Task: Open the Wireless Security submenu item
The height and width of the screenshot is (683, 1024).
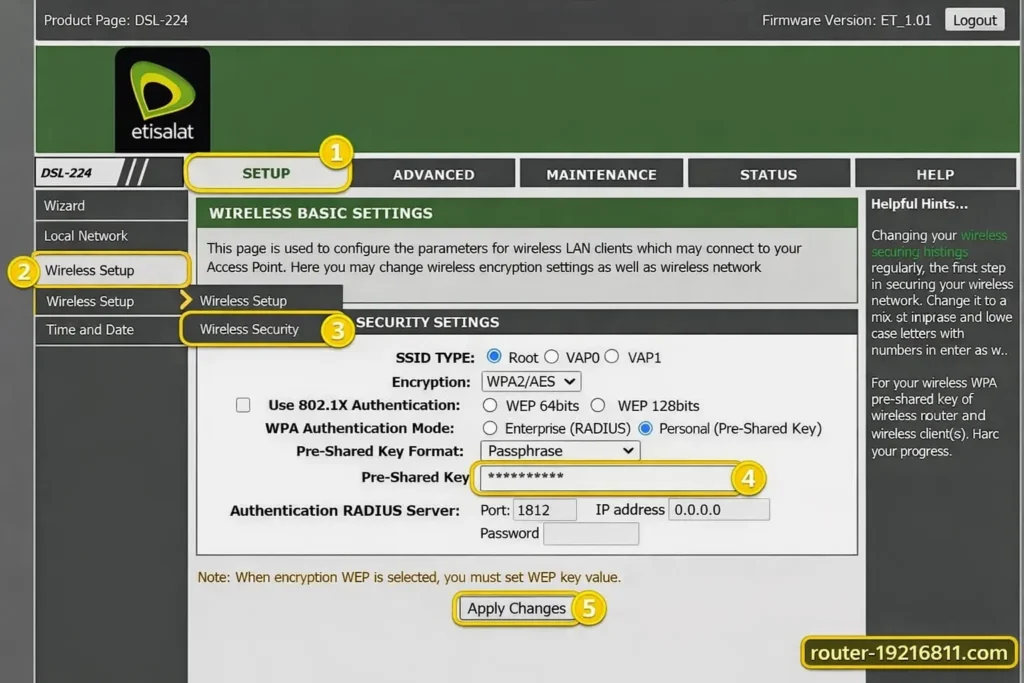Action: (249, 329)
